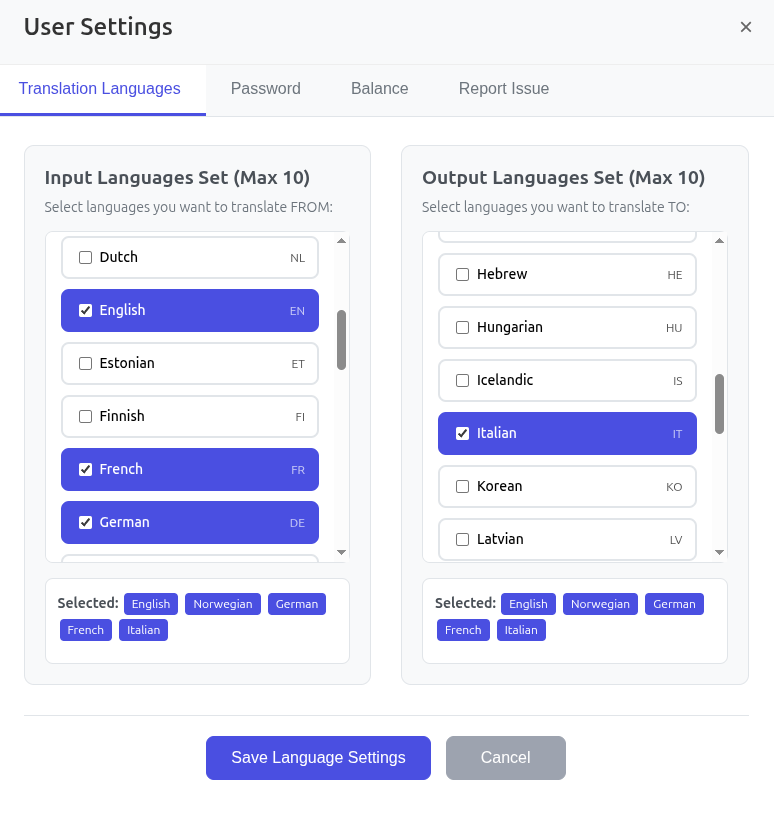Close the User Settings dialog

[x=745, y=27]
